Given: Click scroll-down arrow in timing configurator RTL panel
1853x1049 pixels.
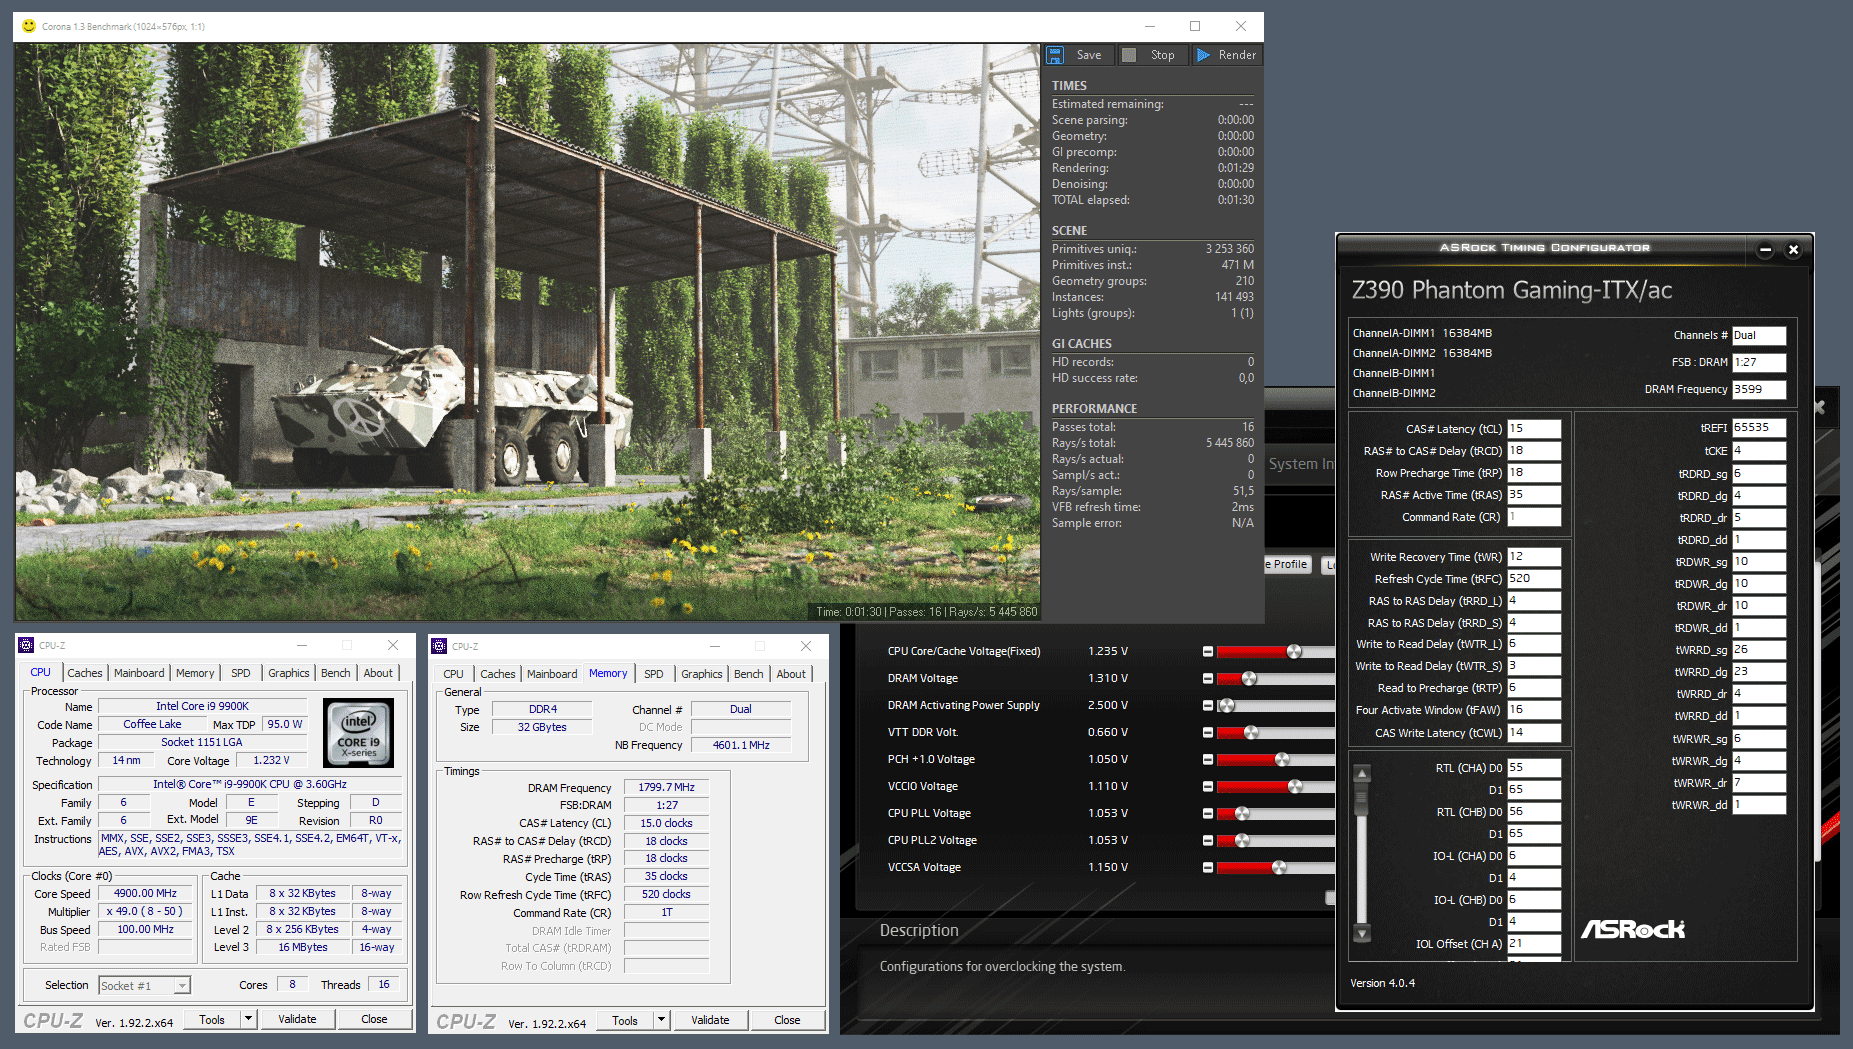Looking at the screenshot, I should (1361, 933).
